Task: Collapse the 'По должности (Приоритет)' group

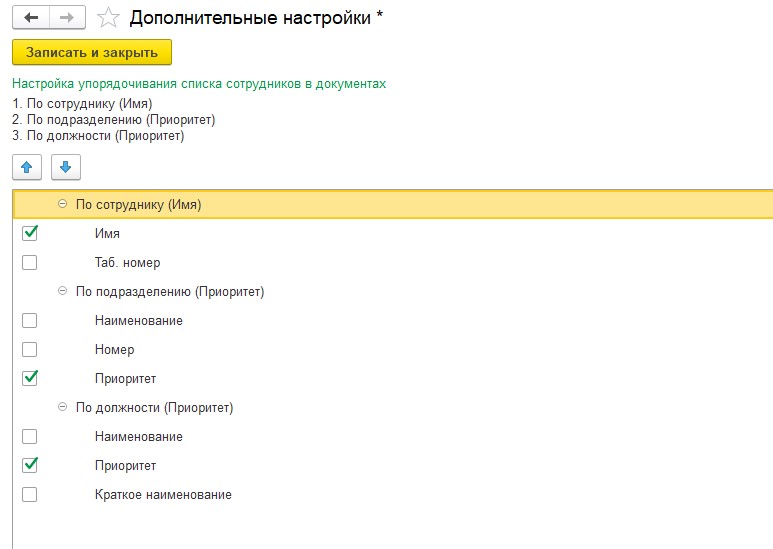Action: [x=63, y=407]
